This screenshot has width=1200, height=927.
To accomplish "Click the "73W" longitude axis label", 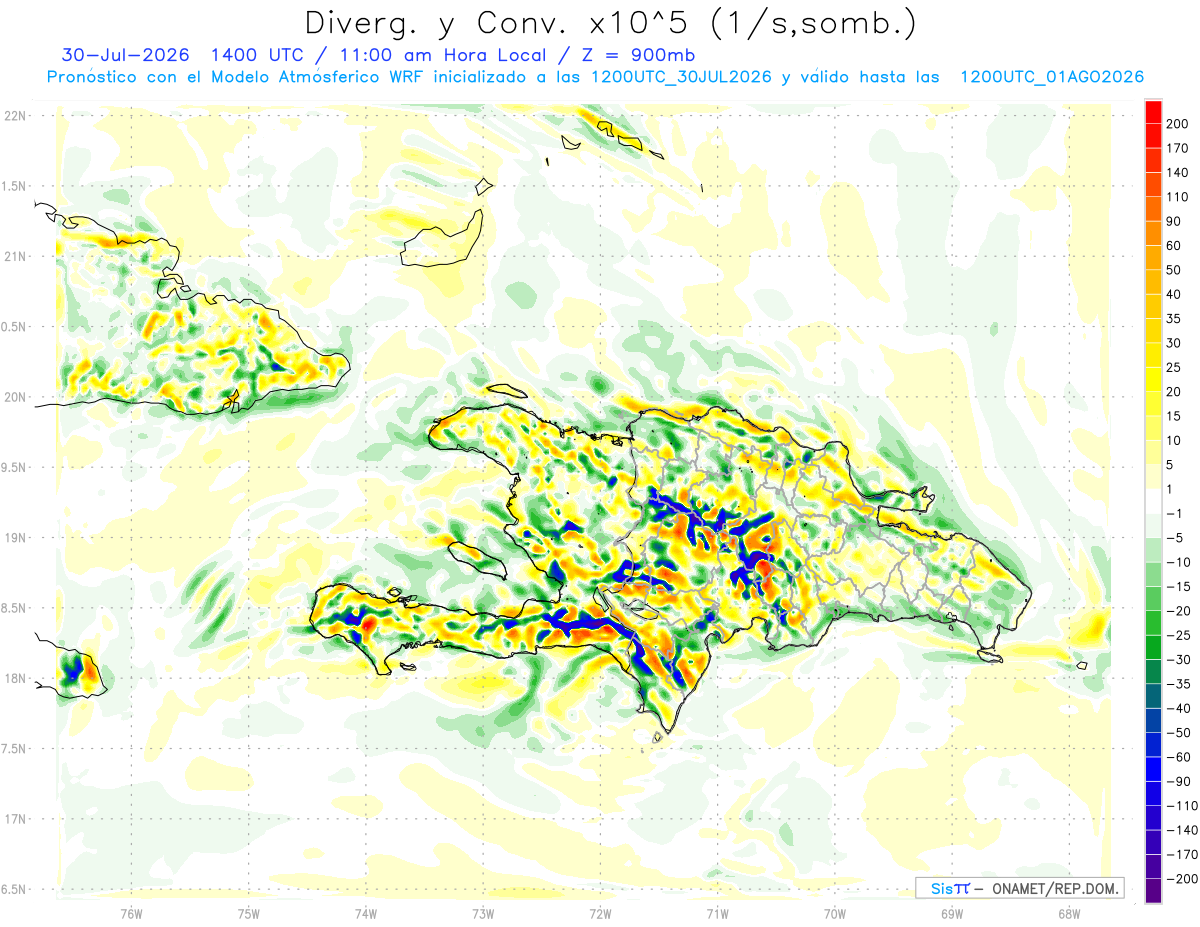I will tap(482, 913).
